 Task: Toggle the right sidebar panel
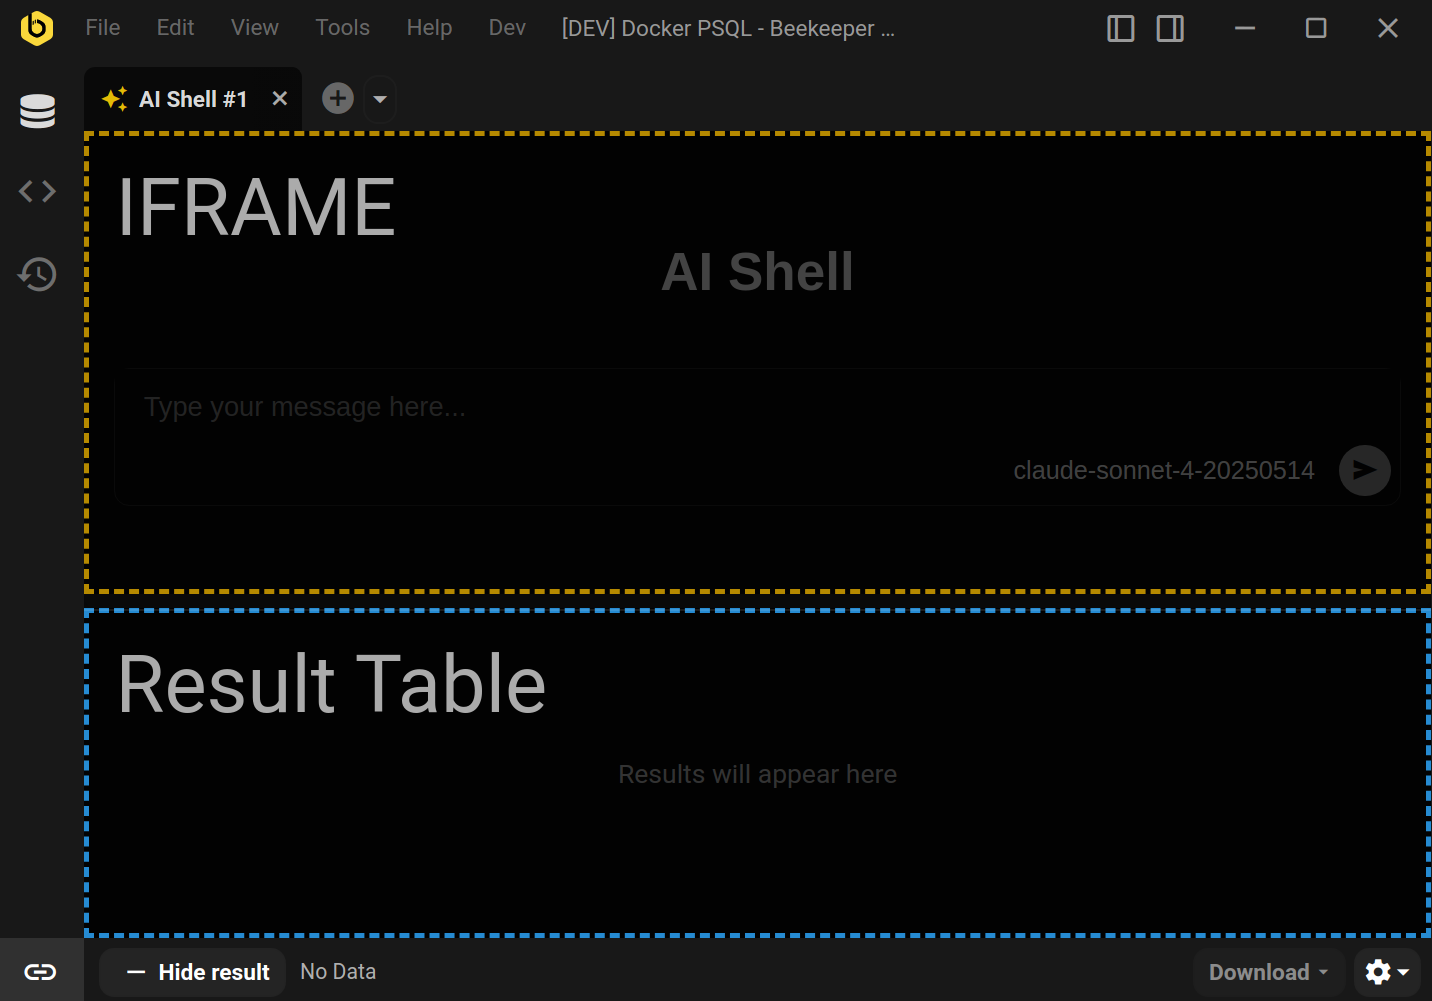pyautogui.click(x=1170, y=28)
